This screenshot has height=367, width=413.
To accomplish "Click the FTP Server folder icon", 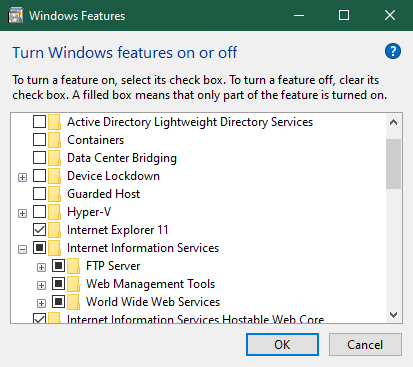I will coord(73,266).
